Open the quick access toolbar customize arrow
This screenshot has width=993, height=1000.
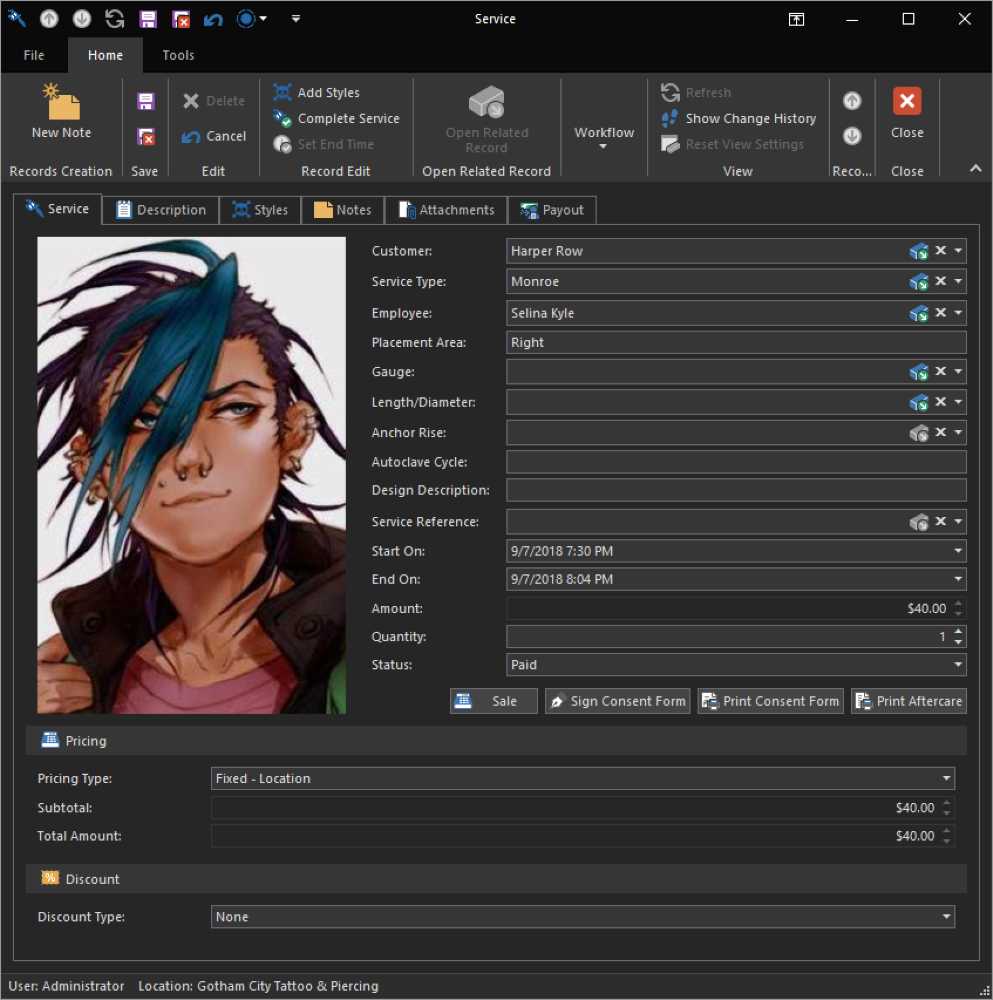coord(295,19)
